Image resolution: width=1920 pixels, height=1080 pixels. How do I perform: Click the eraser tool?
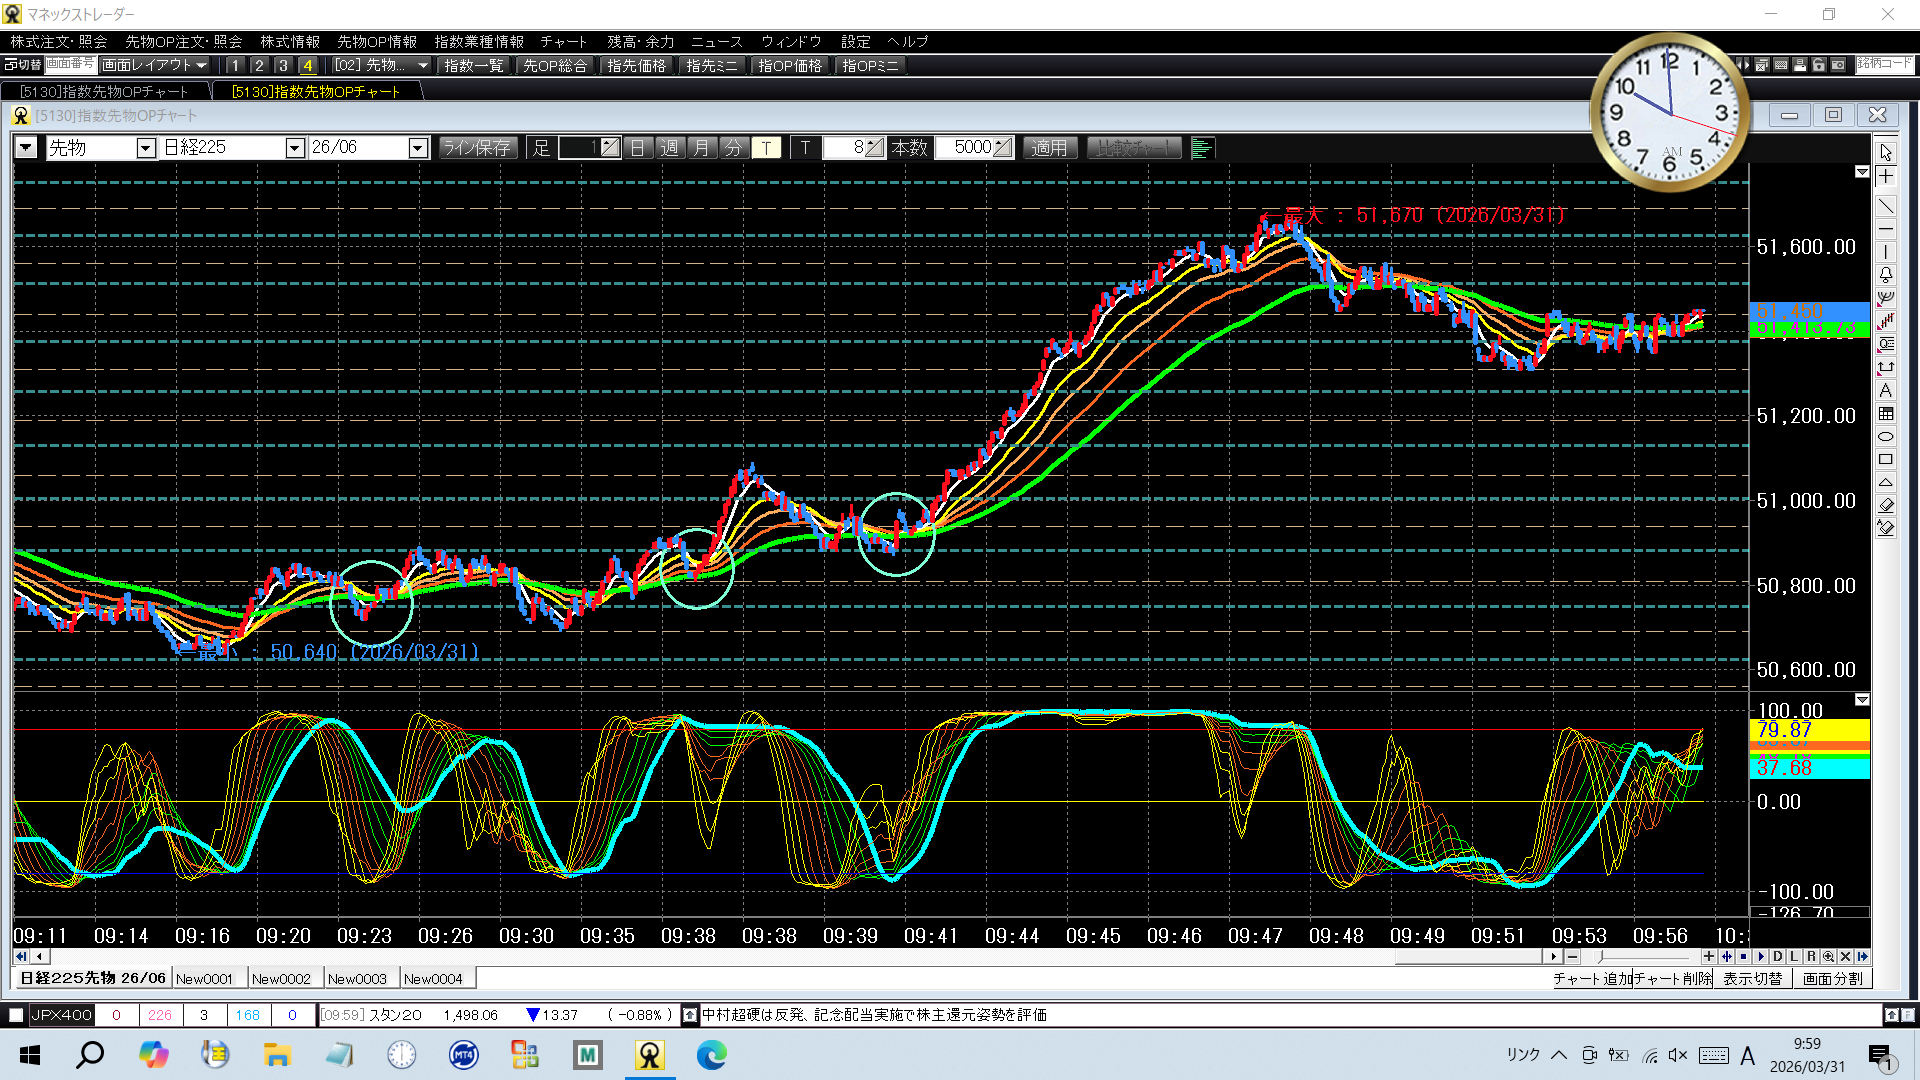coord(1885,505)
